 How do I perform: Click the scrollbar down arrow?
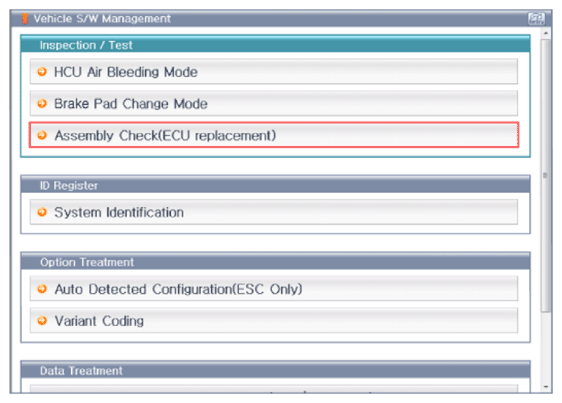click(x=546, y=387)
